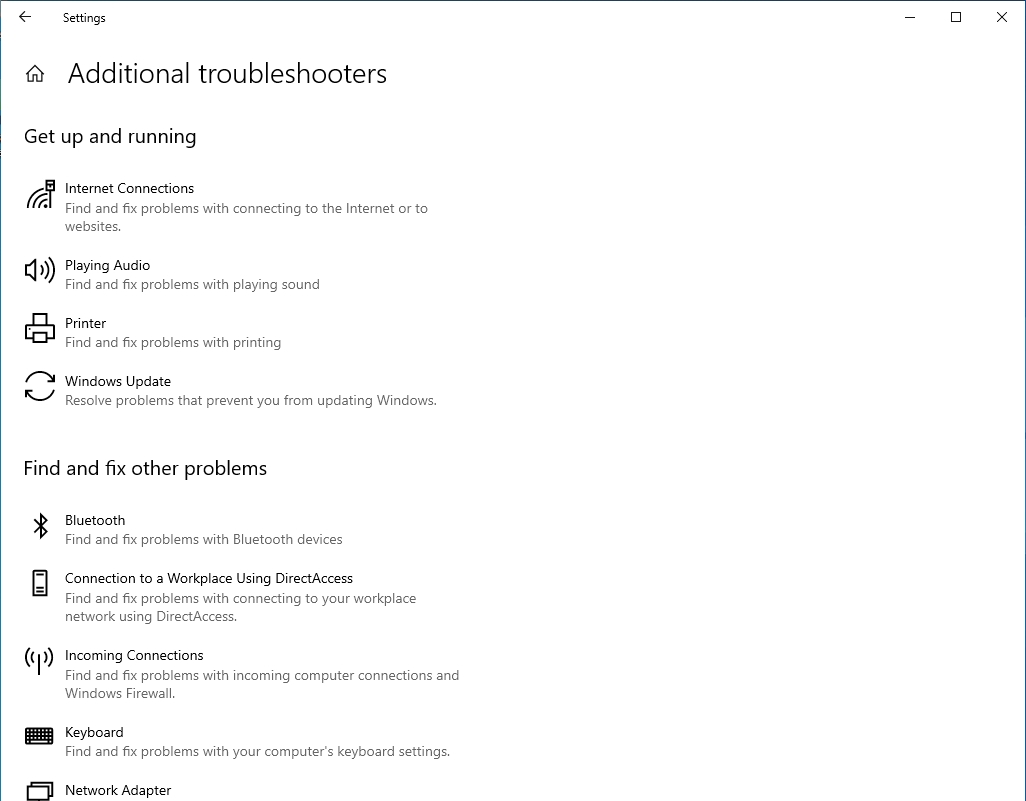Click the Bluetooth symbol icon
The height and width of the screenshot is (801, 1026).
coord(40,526)
